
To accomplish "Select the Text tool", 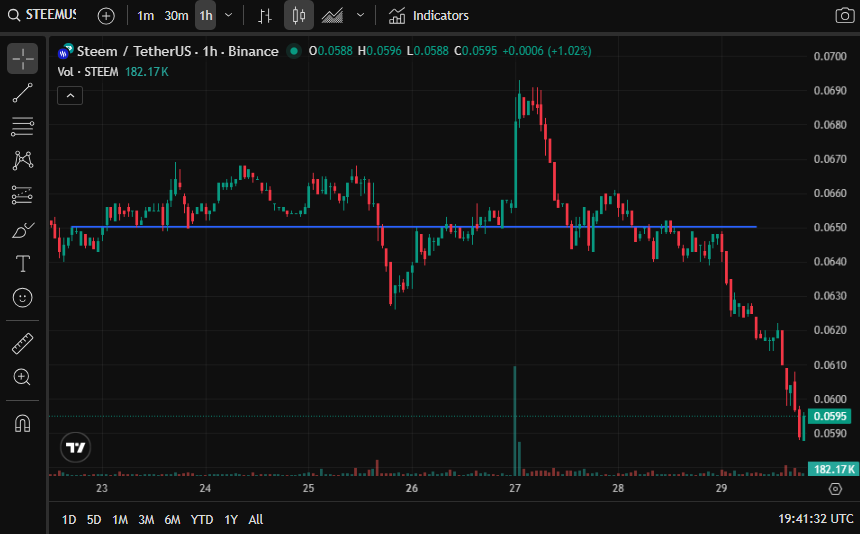I will 22,264.
